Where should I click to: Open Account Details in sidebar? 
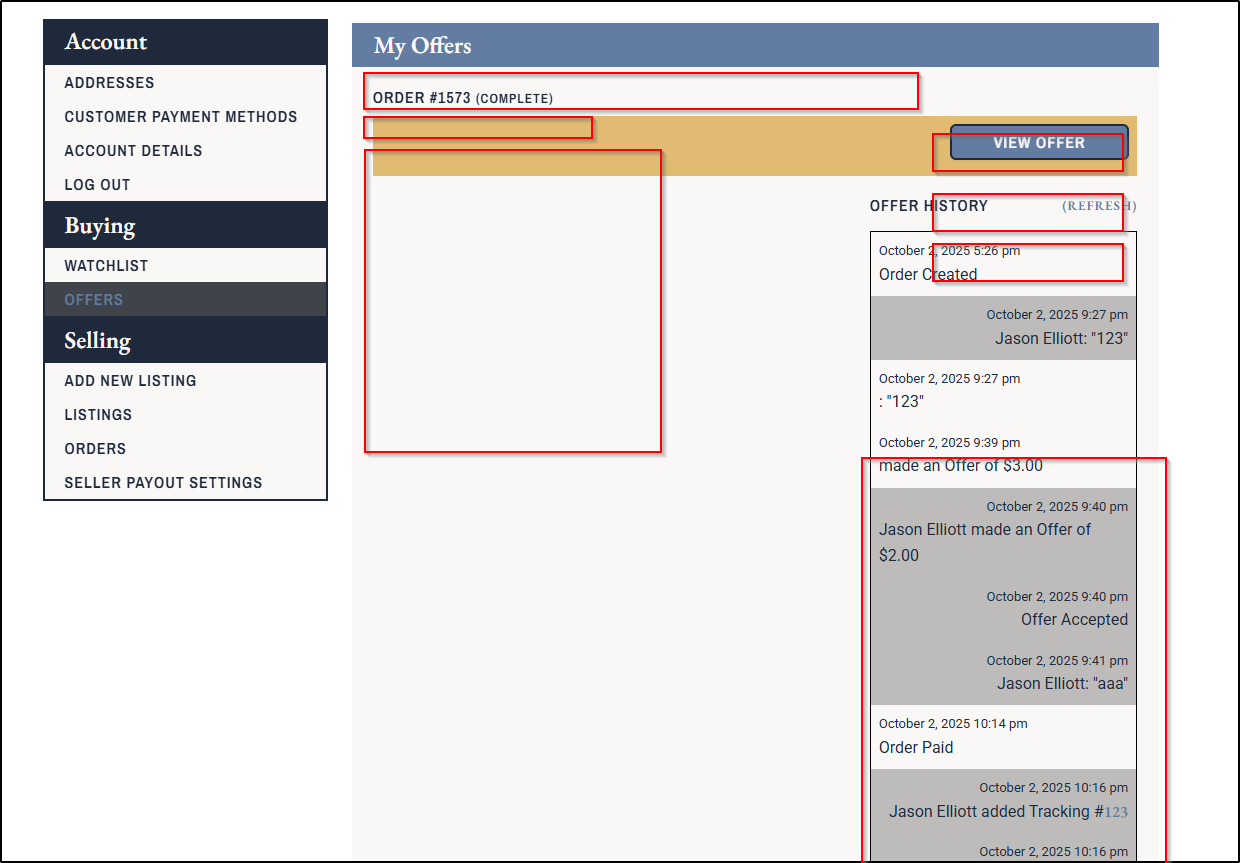click(133, 151)
